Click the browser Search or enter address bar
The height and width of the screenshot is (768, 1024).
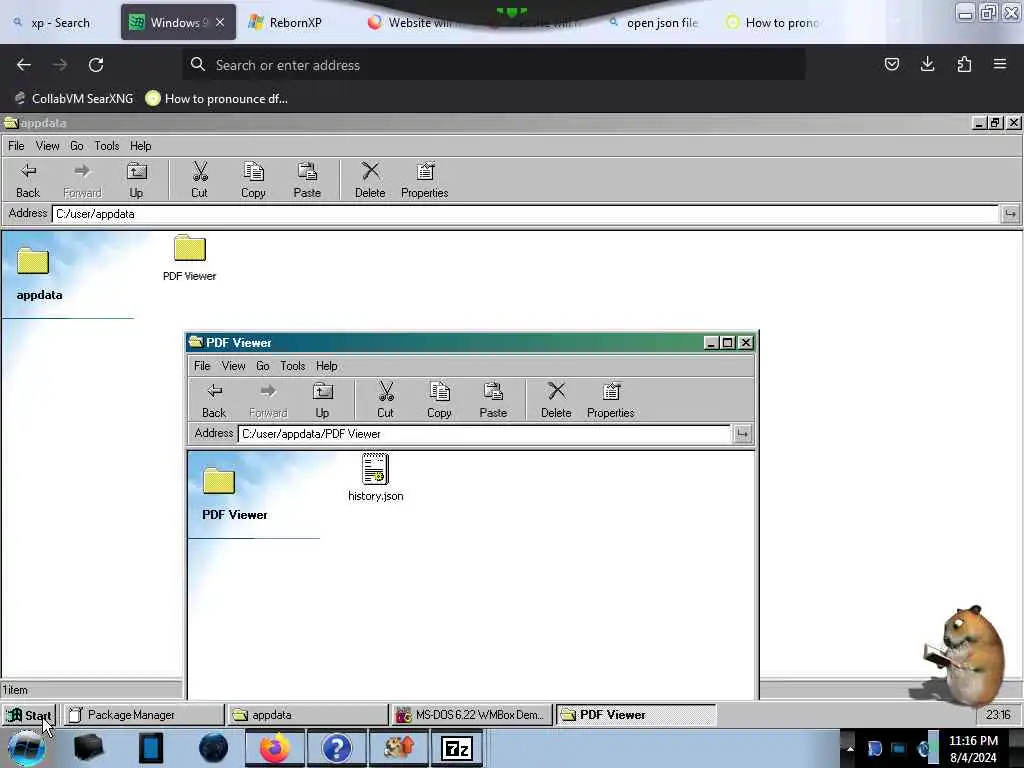point(494,65)
